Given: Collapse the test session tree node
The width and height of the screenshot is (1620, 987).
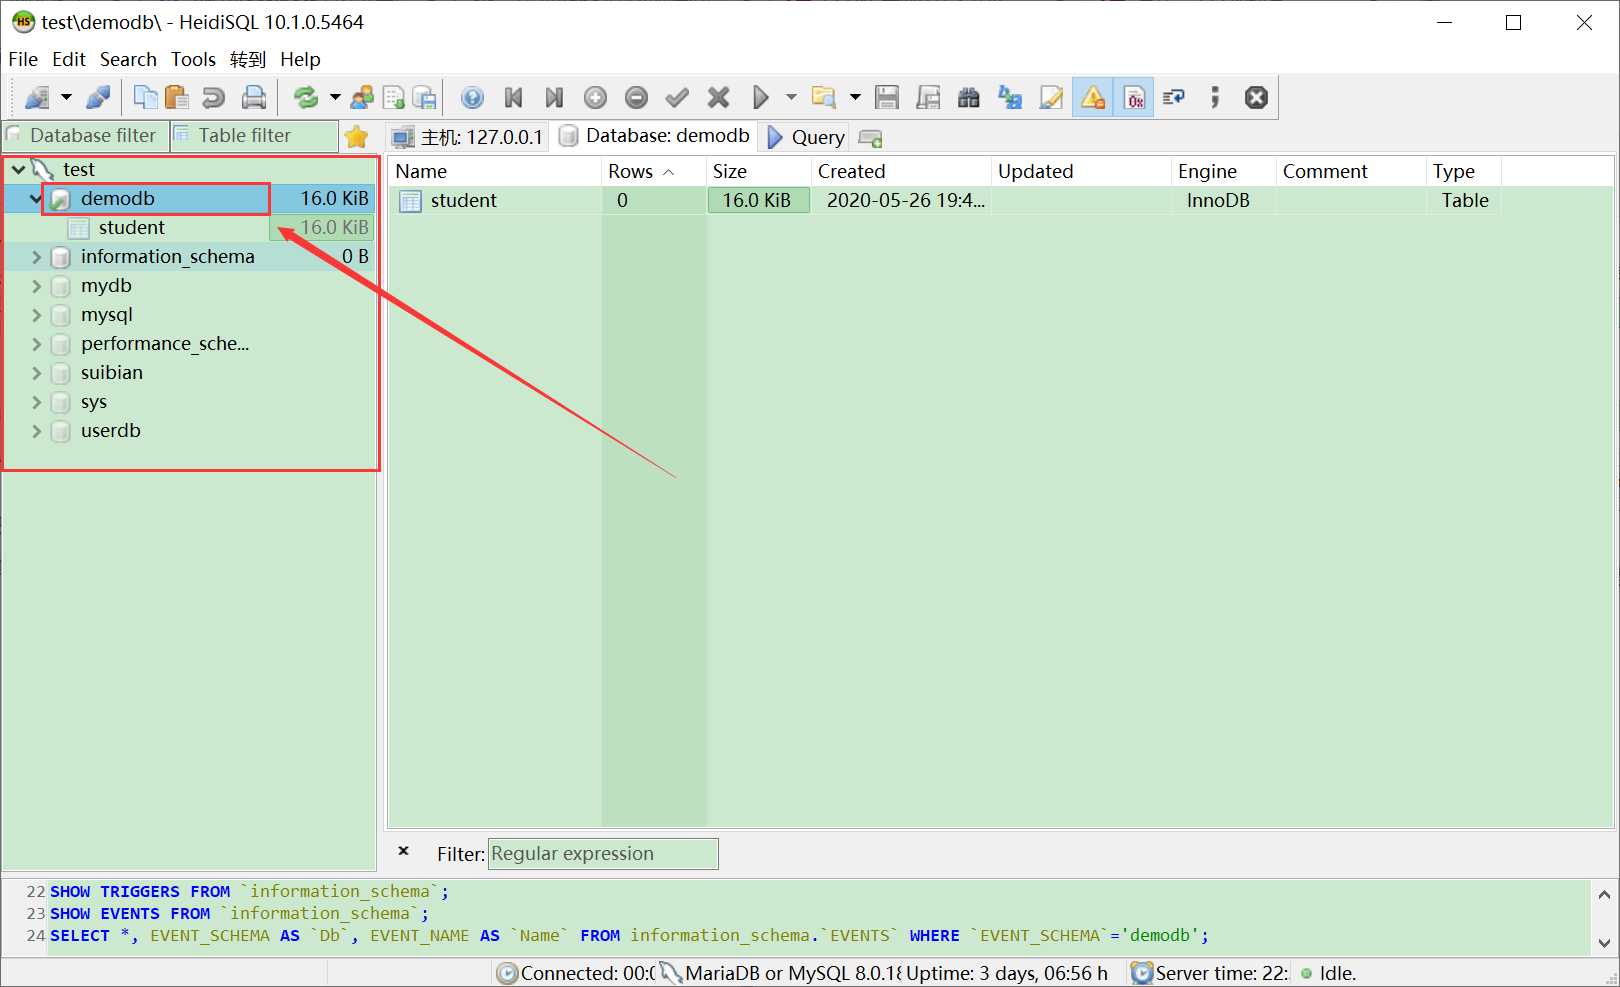Looking at the screenshot, I should [18, 170].
